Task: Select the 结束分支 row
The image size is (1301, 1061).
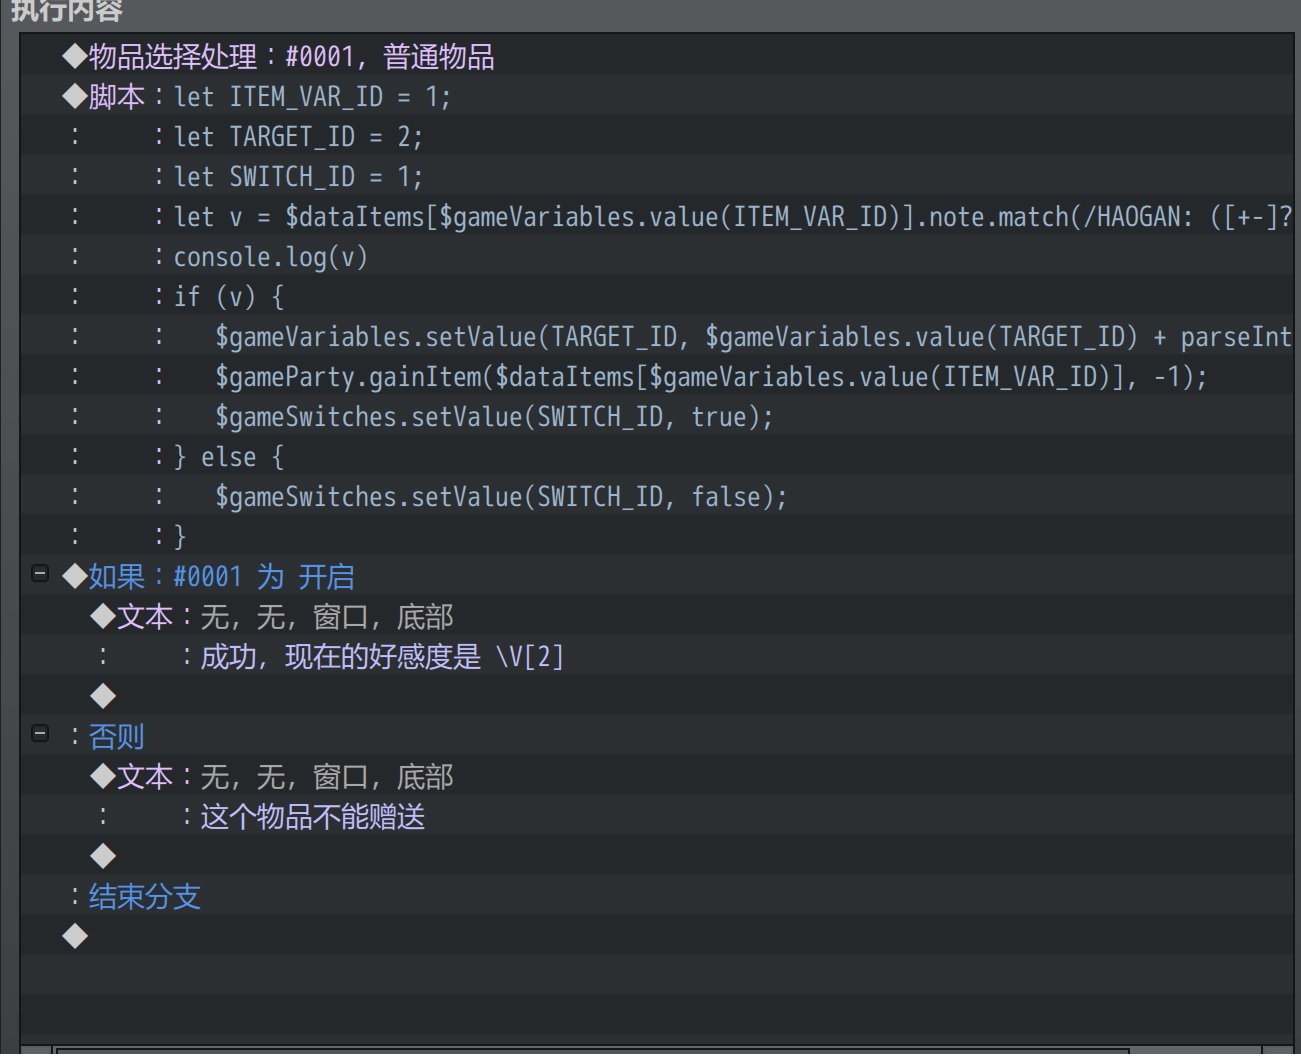Action: [x=657, y=895]
